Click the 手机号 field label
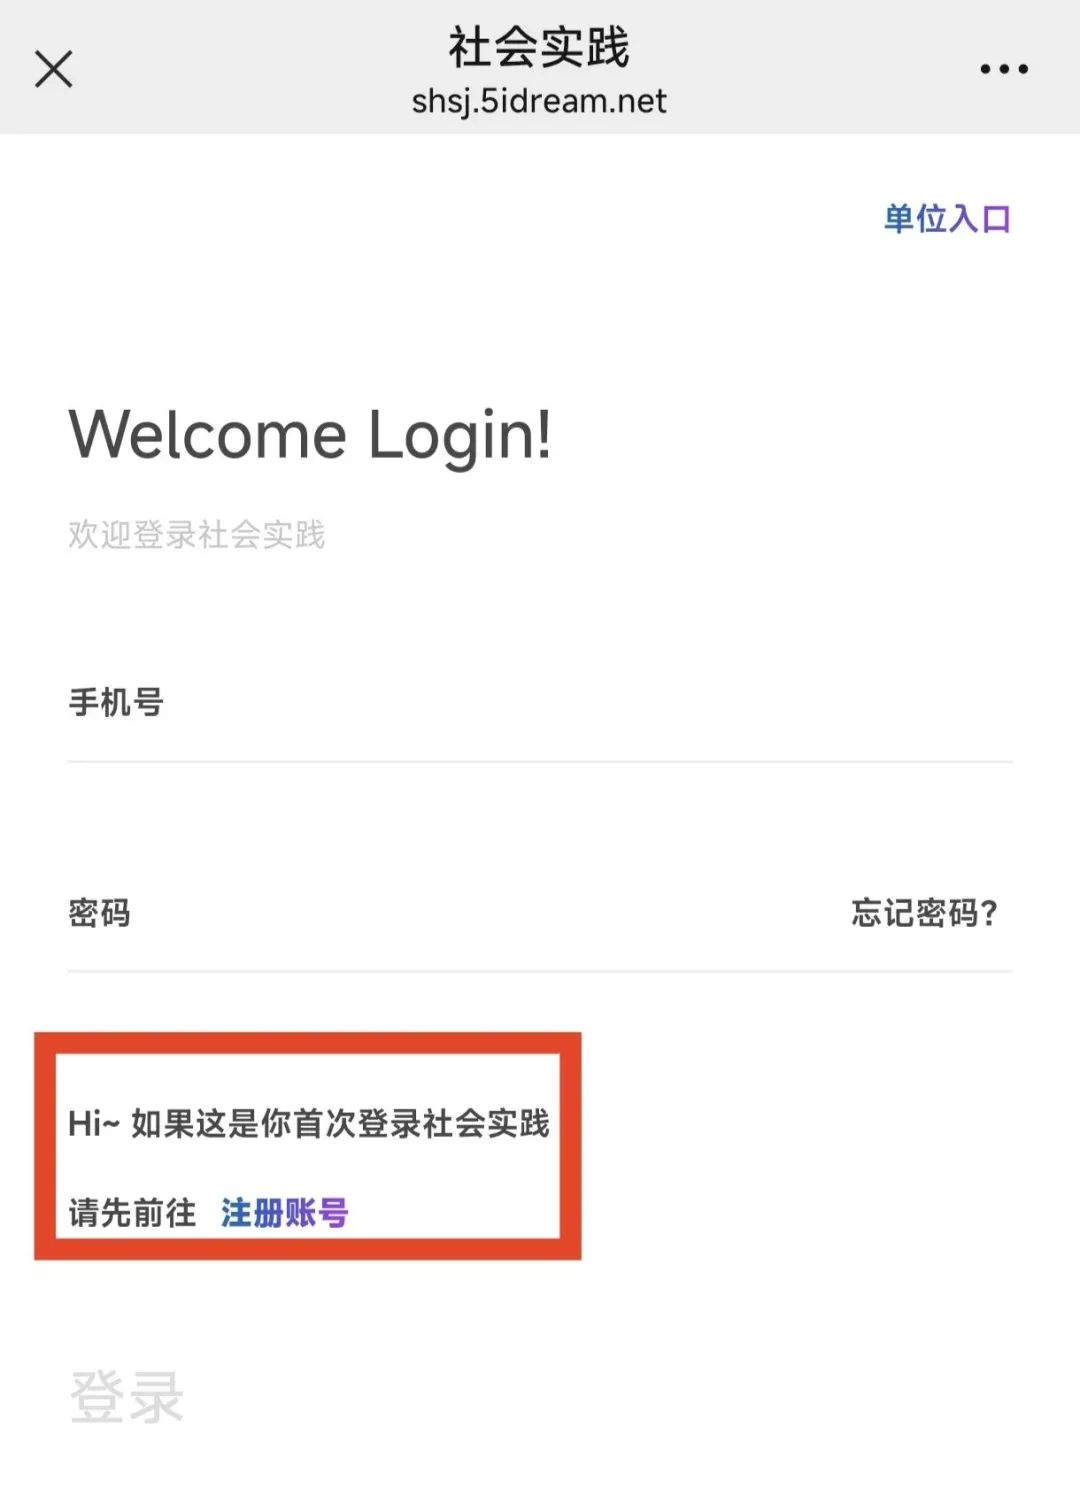The width and height of the screenshot is (1080, 1505). click(116, 703)
